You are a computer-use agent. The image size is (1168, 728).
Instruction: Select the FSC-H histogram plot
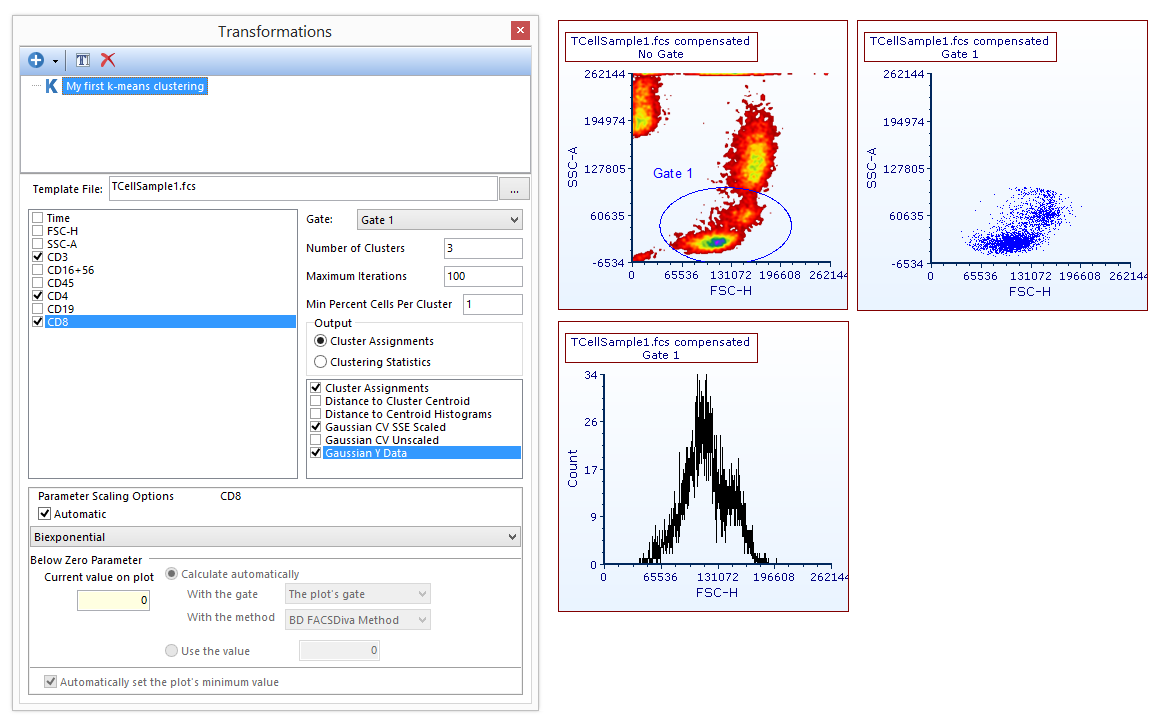tap(705, 470)
